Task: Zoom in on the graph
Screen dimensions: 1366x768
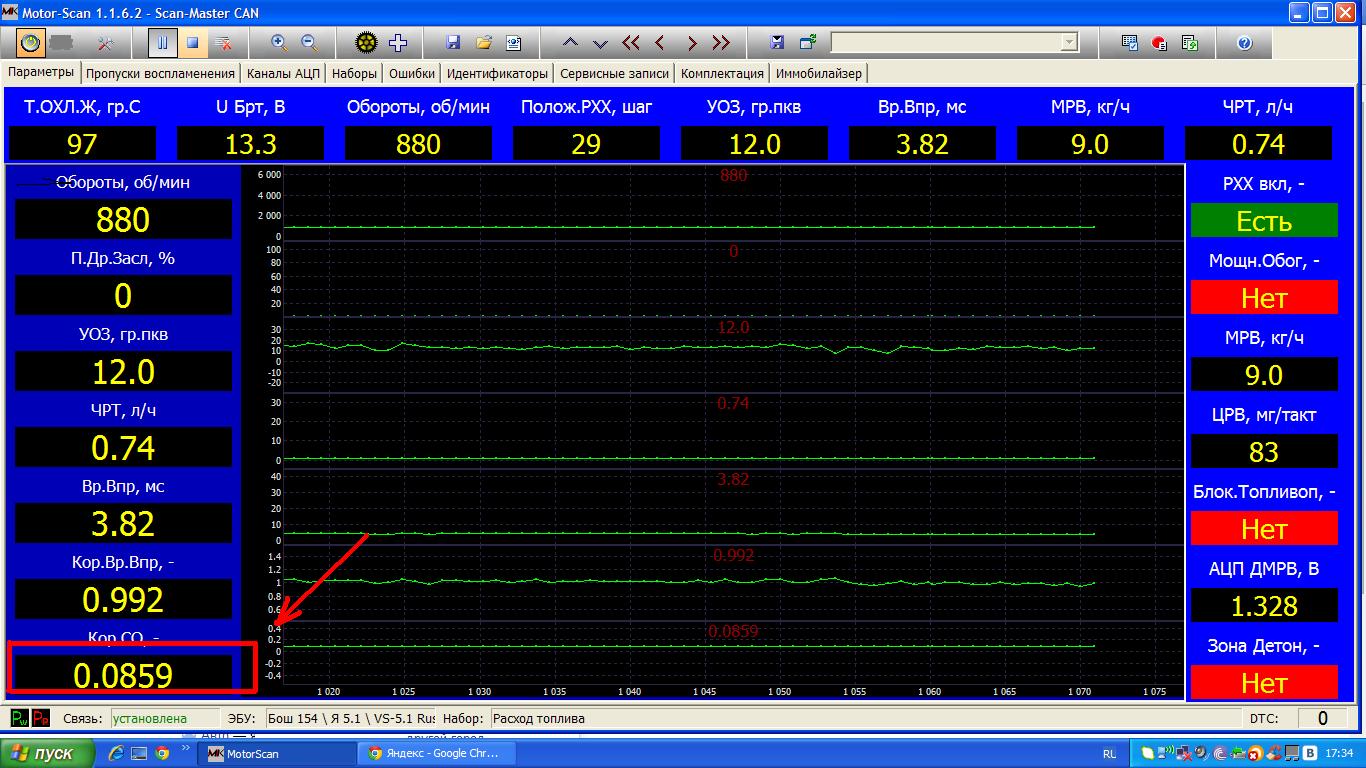Action: click(279, 43)
